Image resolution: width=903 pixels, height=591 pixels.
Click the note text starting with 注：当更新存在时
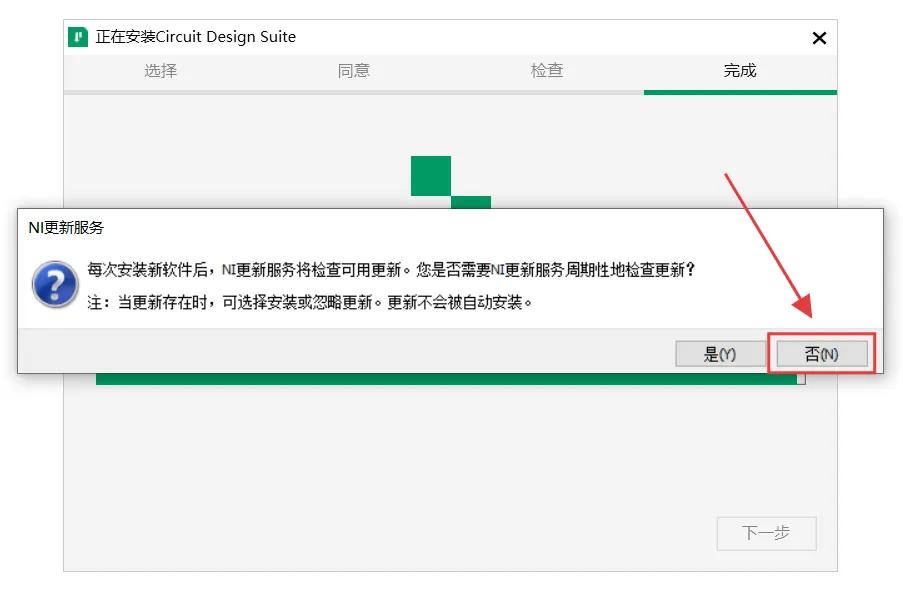[x=310, y=302]
